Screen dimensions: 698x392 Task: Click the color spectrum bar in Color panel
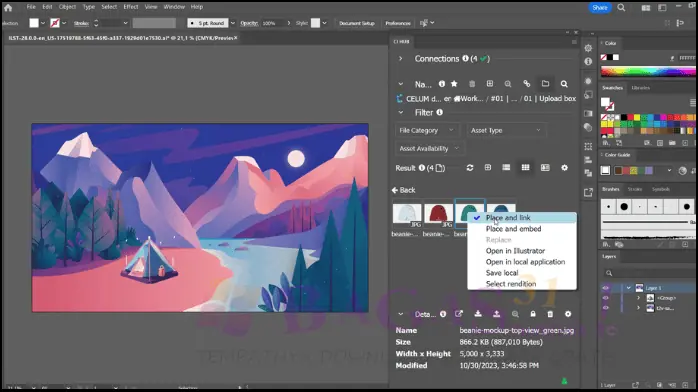tap(648, 72)
